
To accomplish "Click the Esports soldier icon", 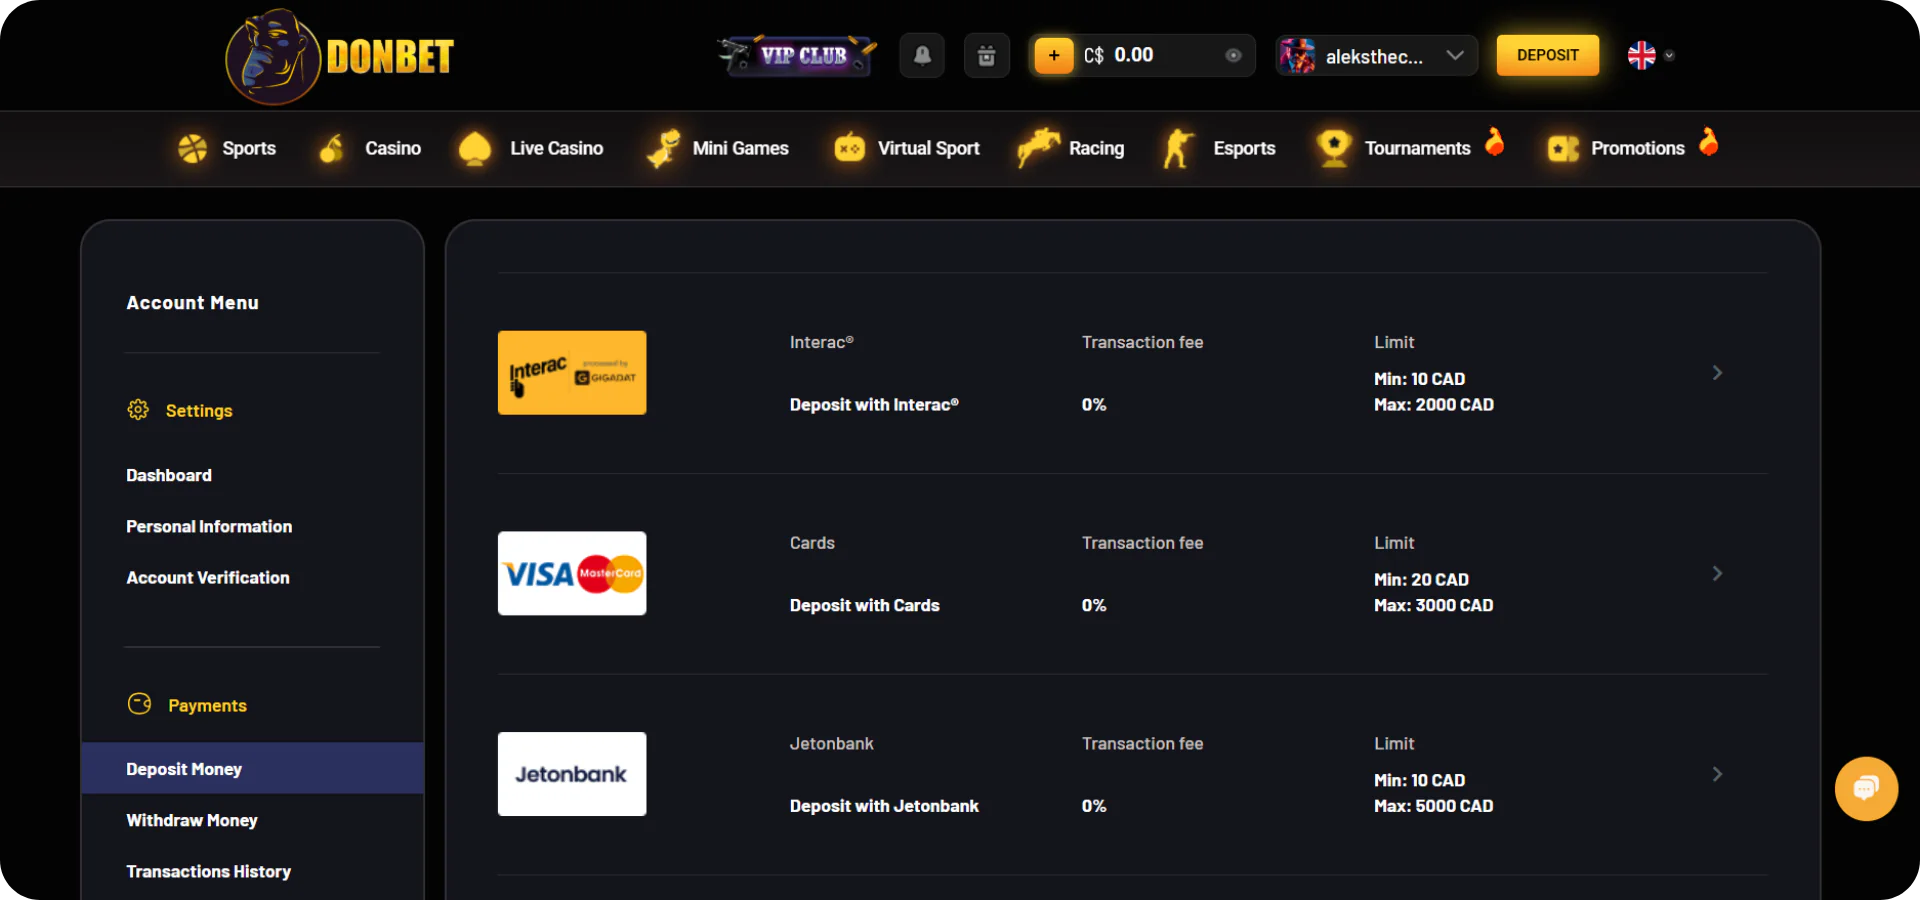I will click(x=1179, y=148).
